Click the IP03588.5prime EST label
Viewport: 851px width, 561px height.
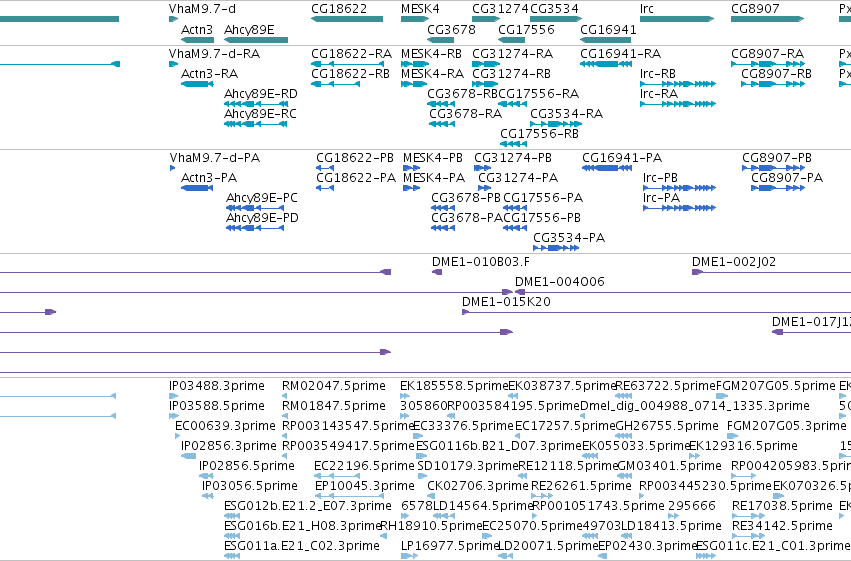(x=217, y=406)
